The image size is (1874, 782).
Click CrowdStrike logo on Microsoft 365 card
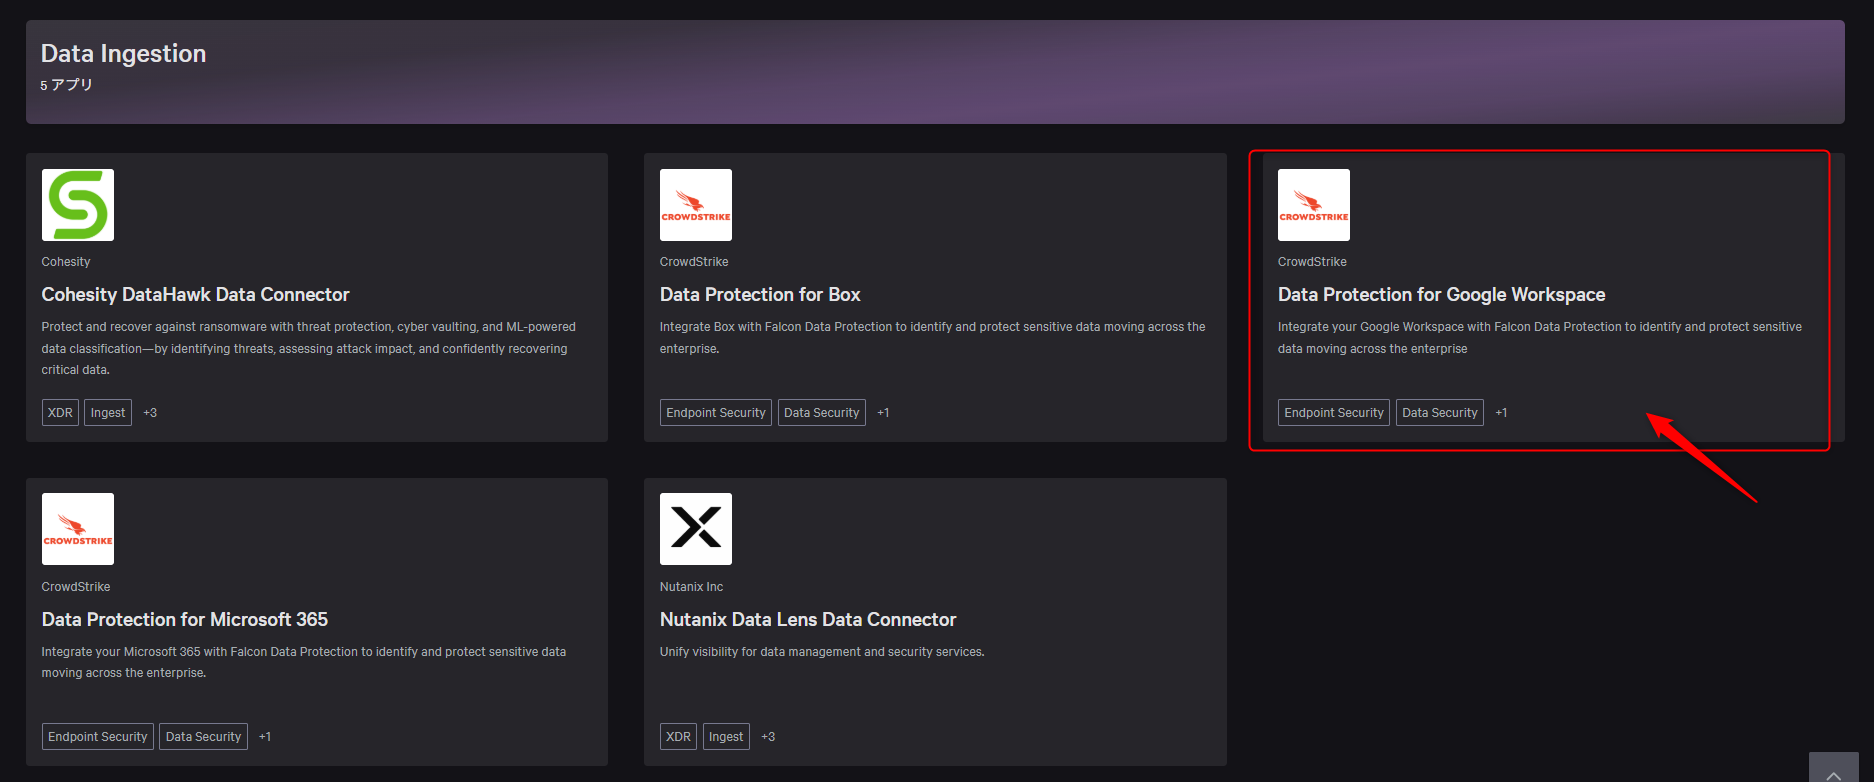point(78,529)
